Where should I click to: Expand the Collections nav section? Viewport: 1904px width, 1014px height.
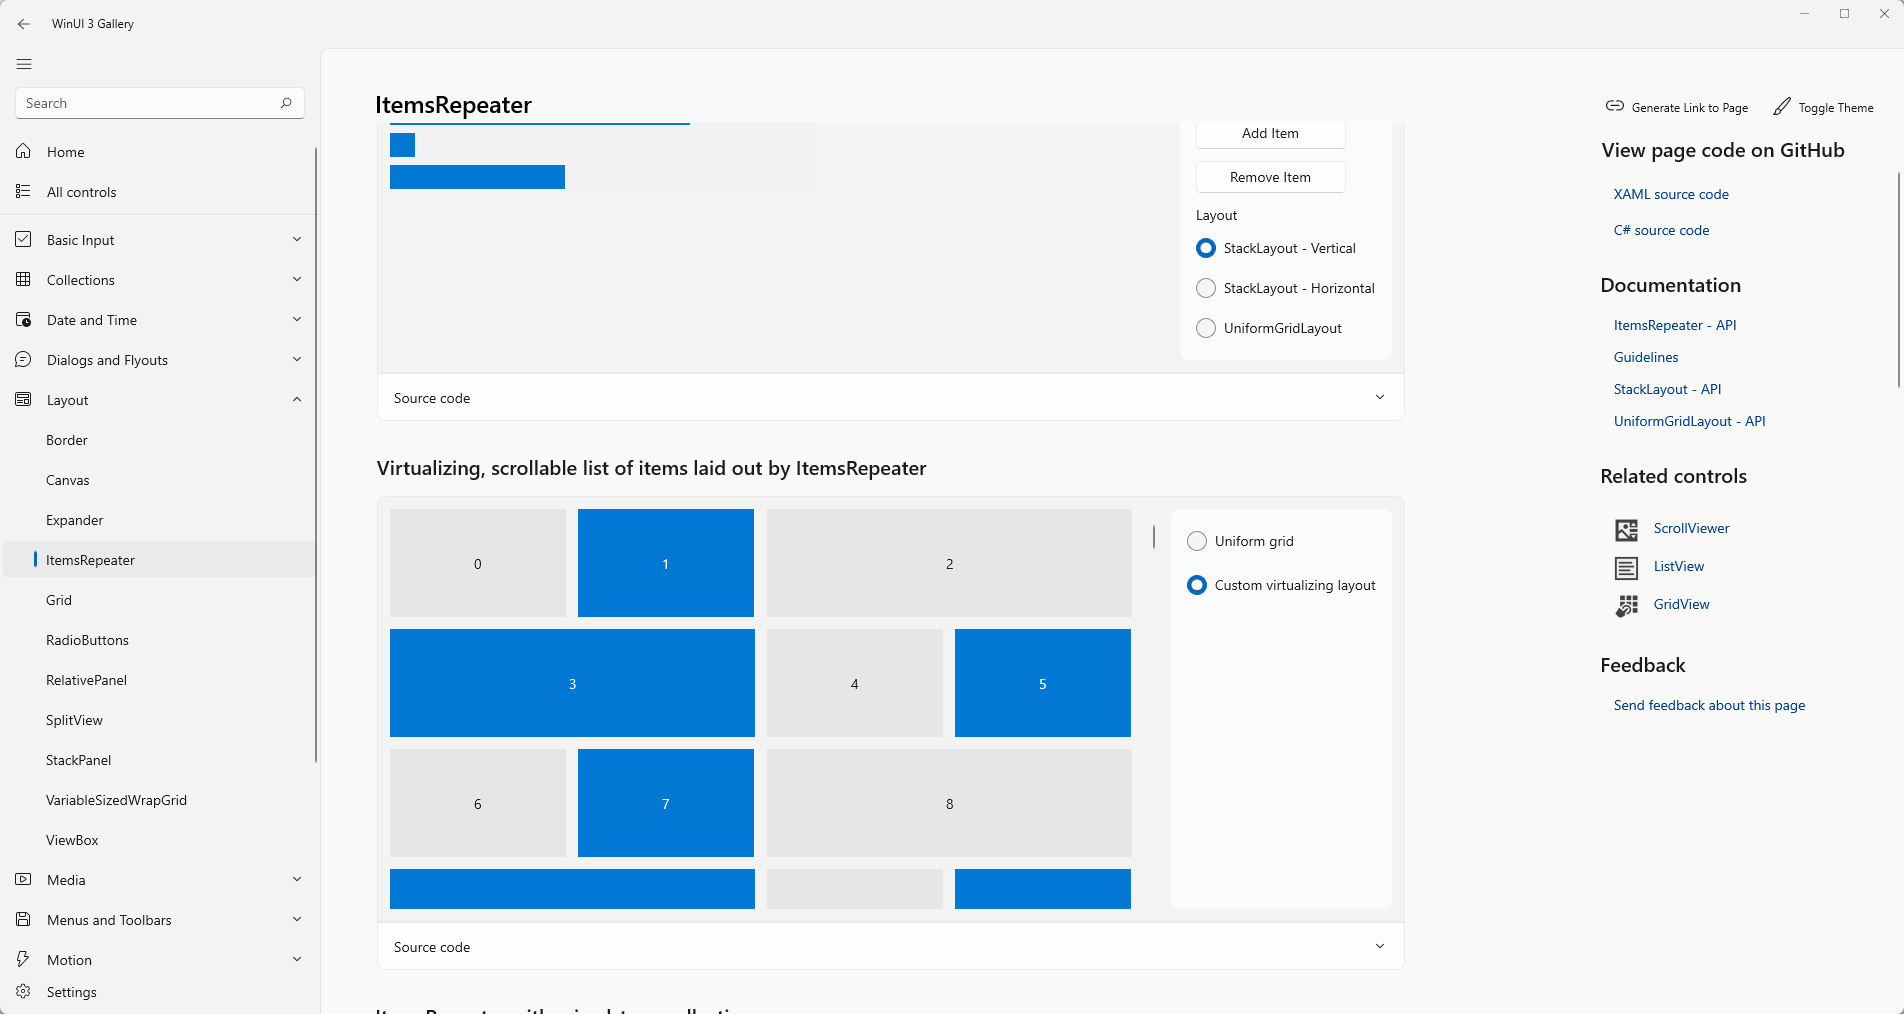pyautogui.click(x=160, y=280)
